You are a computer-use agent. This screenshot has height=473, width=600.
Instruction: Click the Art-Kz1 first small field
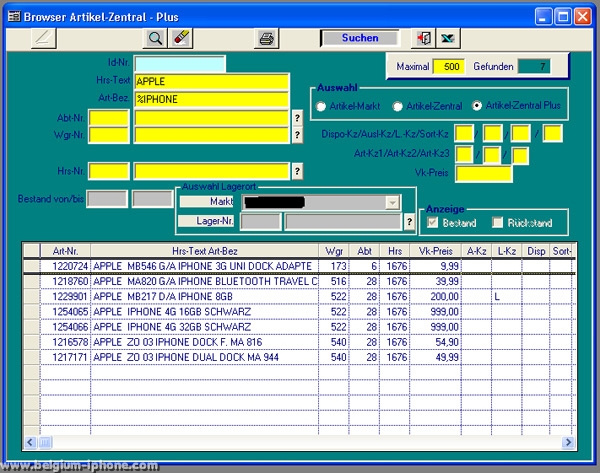click(464, 155)
